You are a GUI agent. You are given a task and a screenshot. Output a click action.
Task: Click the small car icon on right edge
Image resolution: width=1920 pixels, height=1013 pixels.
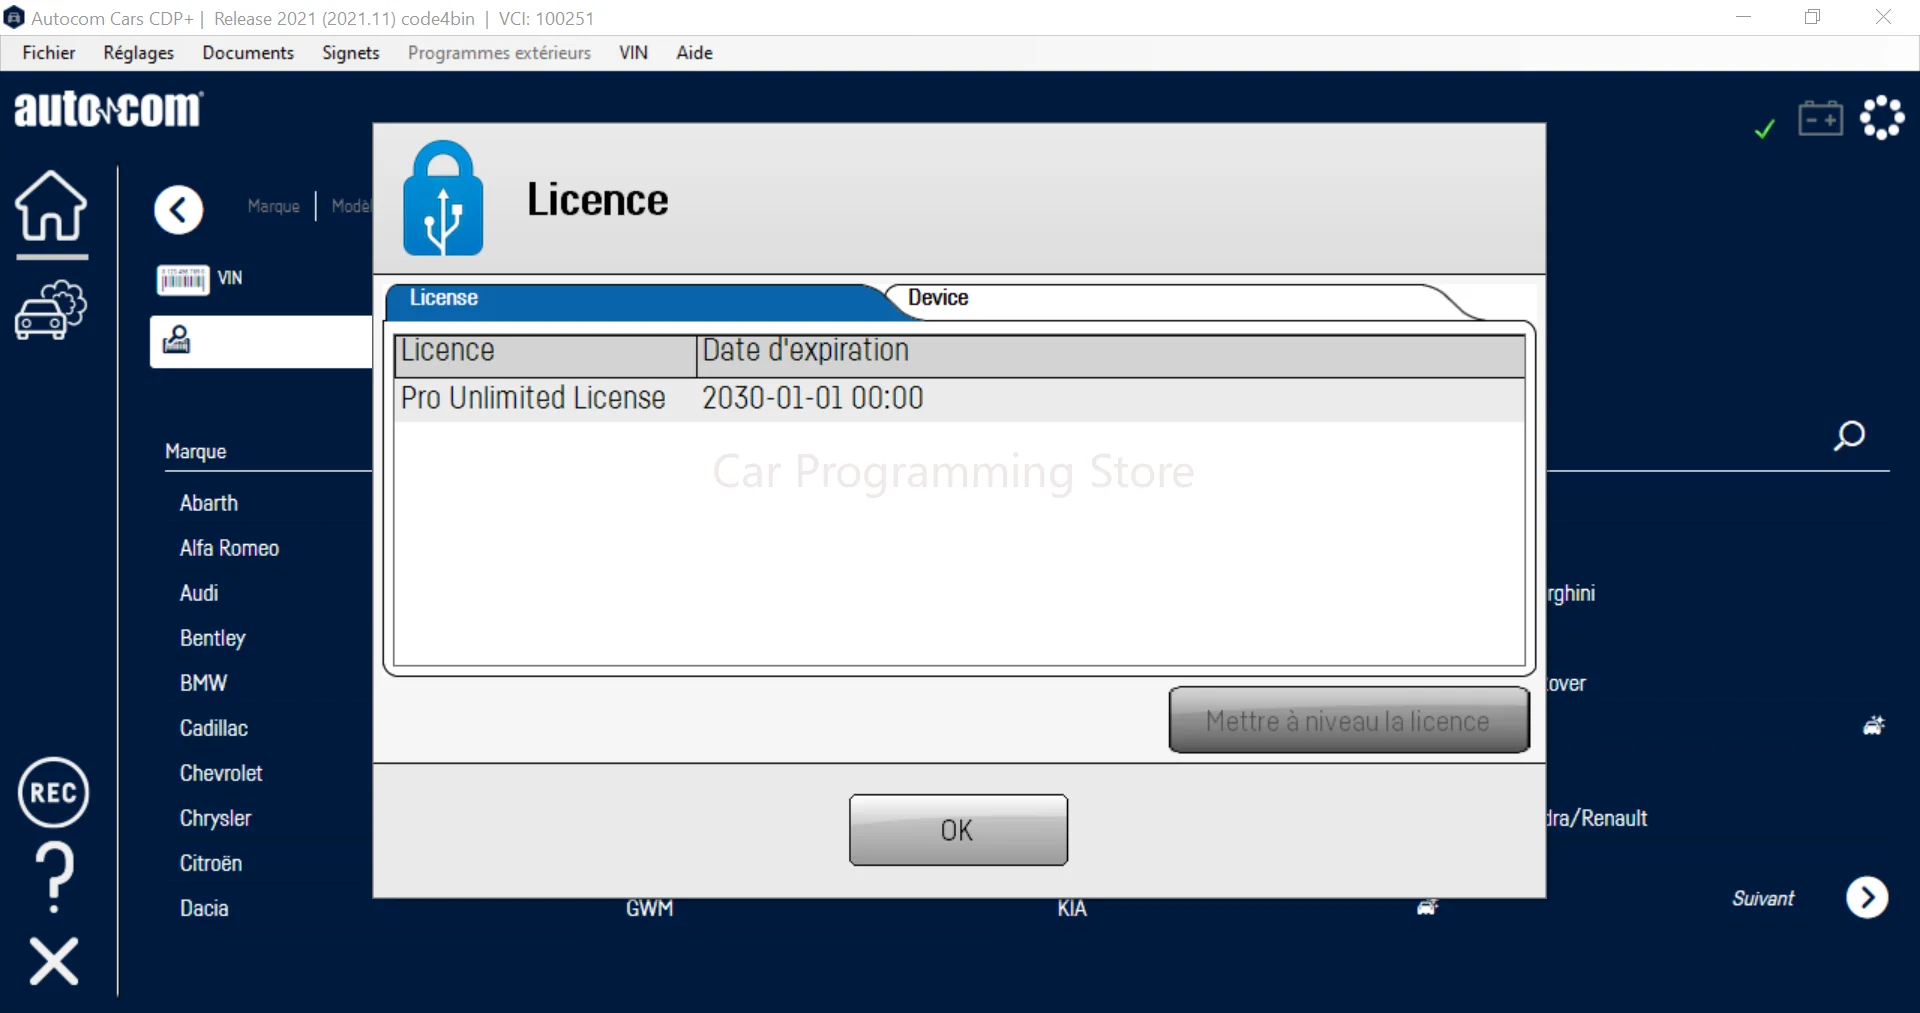1874,725
